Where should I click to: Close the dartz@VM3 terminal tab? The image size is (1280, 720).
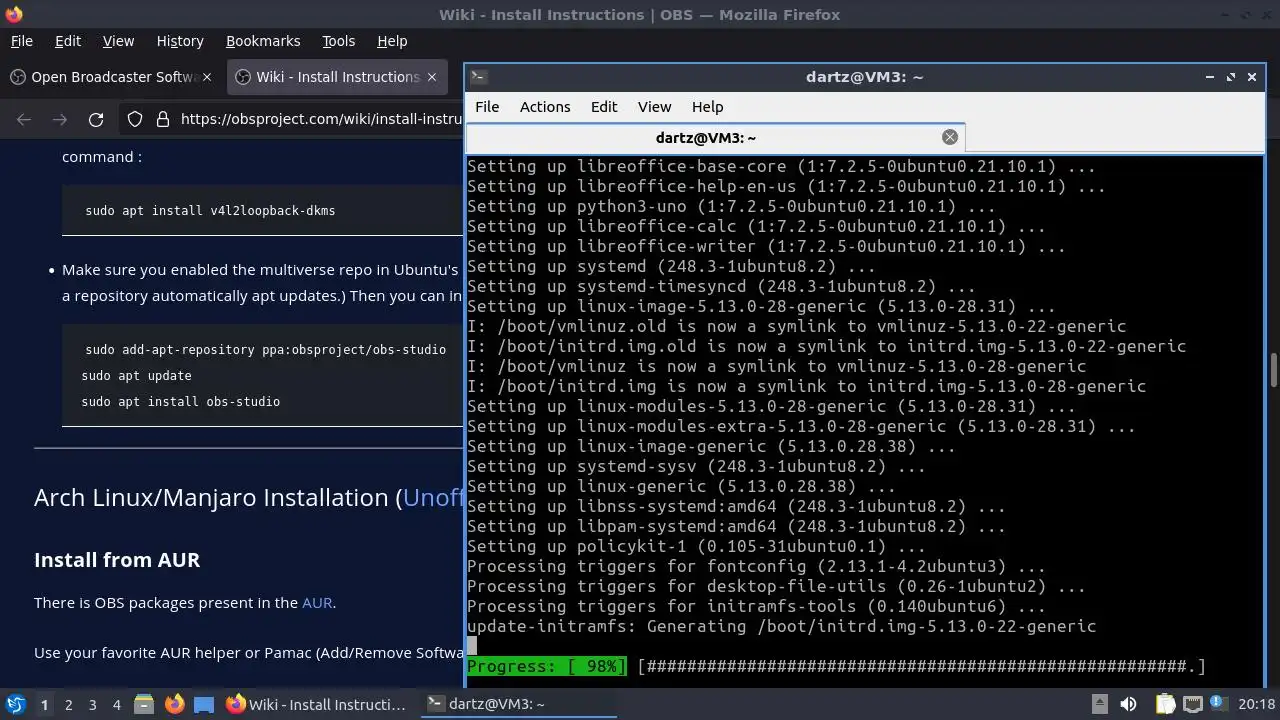pos(950,137)
